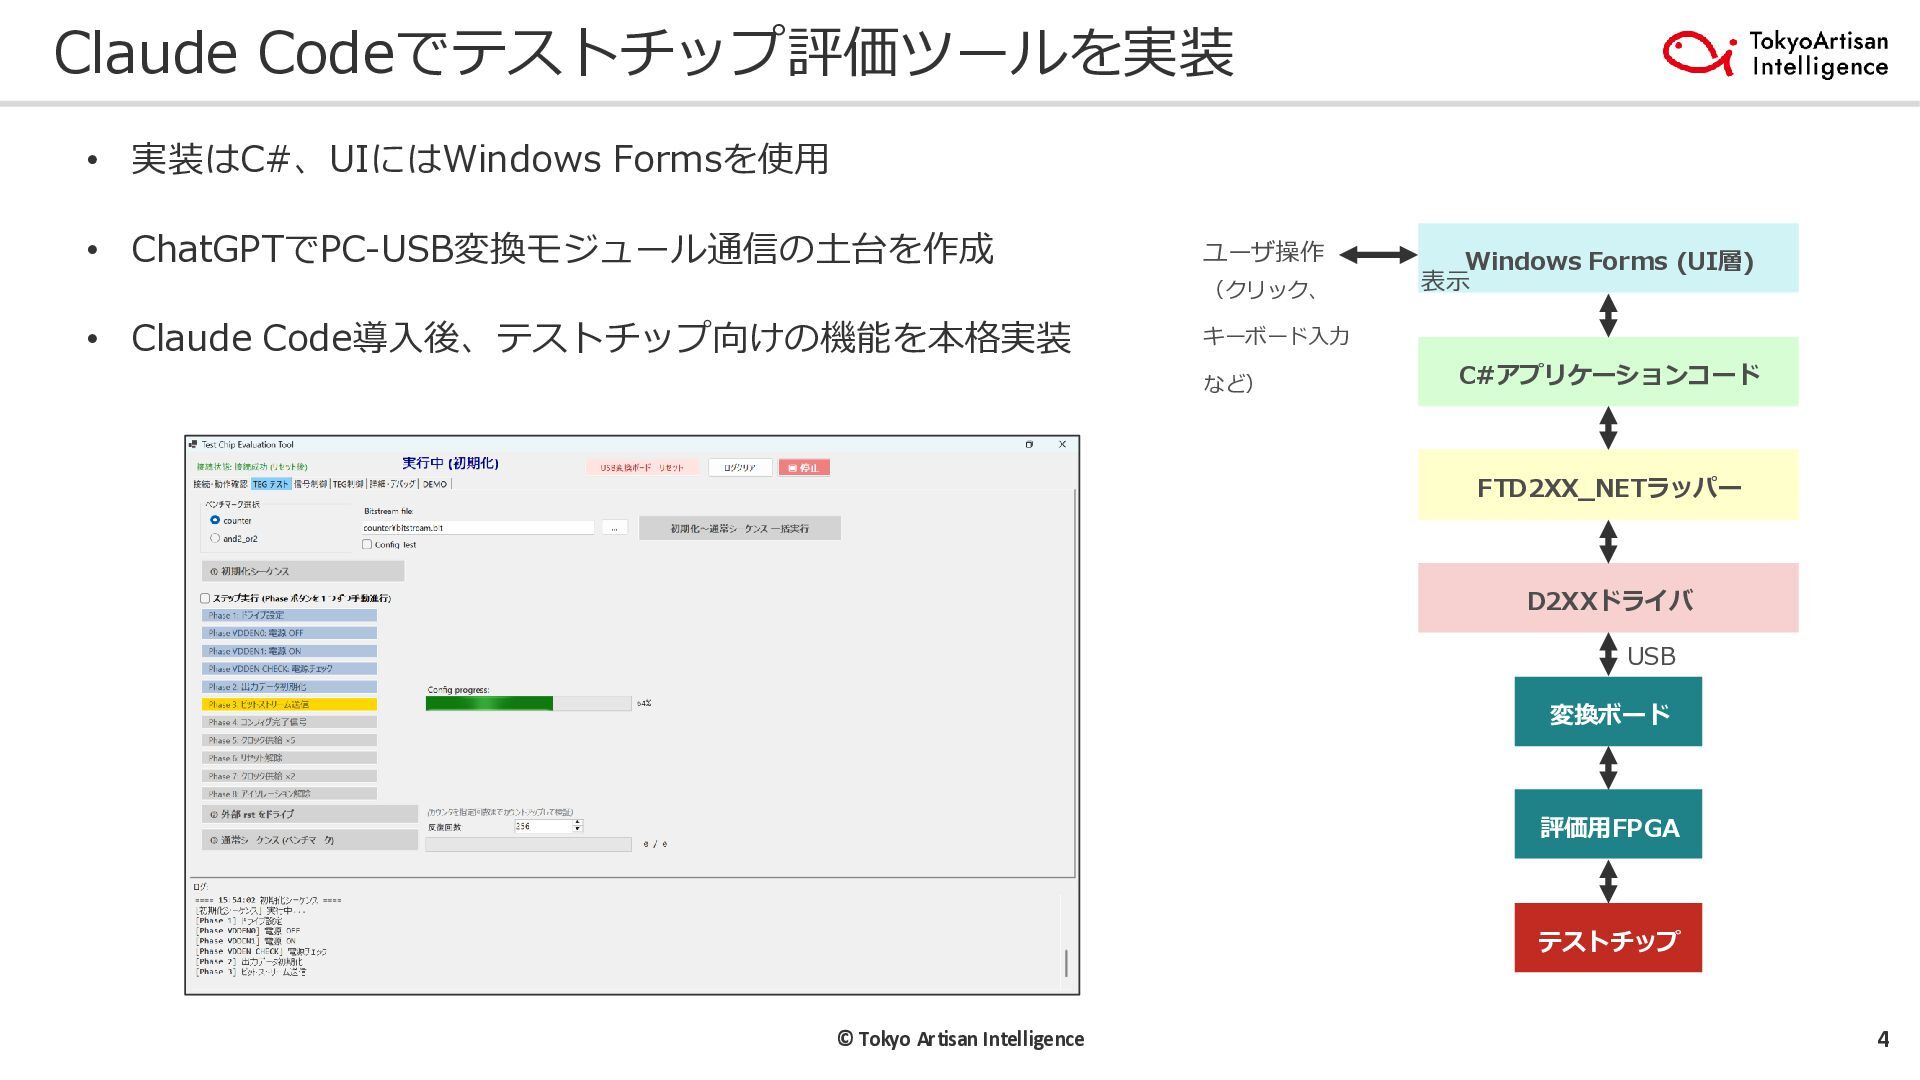Maximize the Test Chip Evaluation Tool window
The image size is (1920, 1080).
[1029, 444]
